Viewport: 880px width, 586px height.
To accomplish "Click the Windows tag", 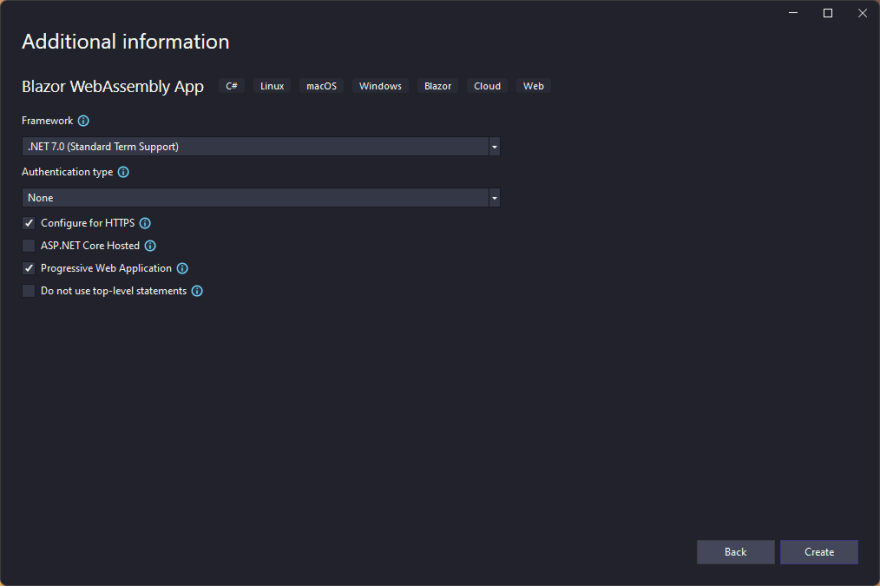I will (x=381, y=86).
